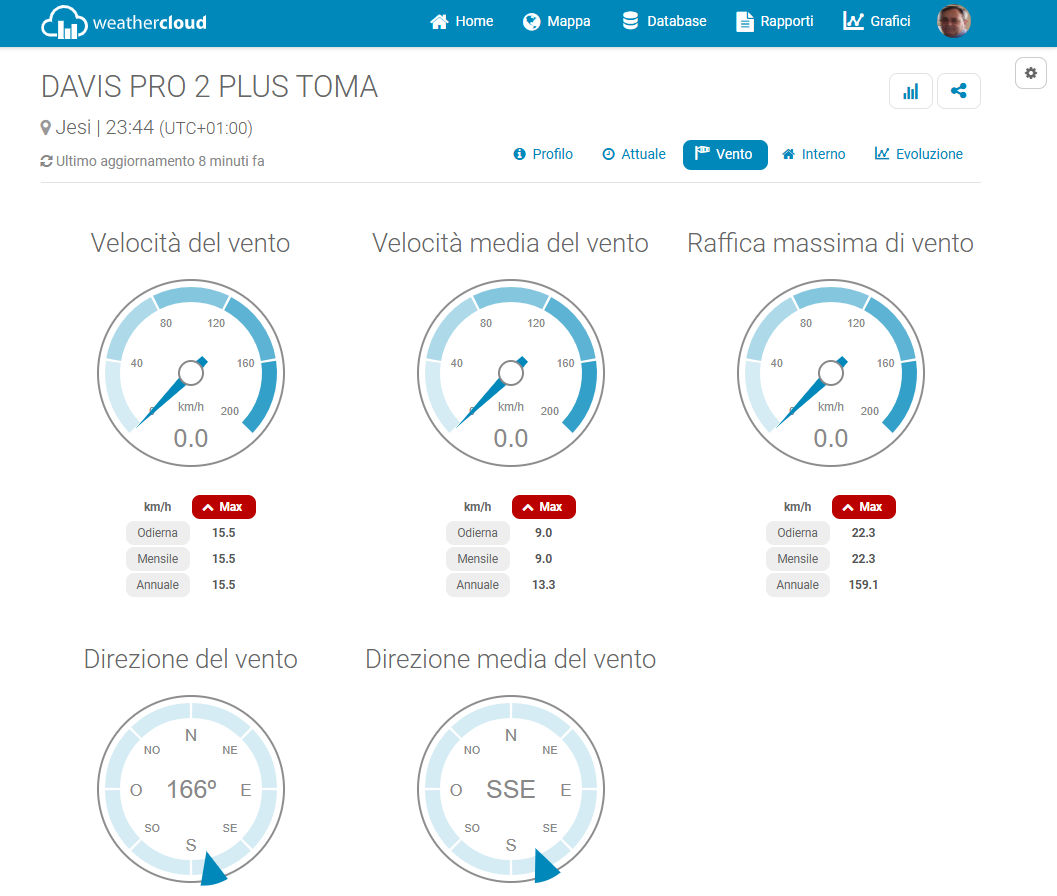Viewport: 1057px width, 896px height.
Task: Click the location pin next to Jesi
Action: pyautogui.click(x=46, y=128)
